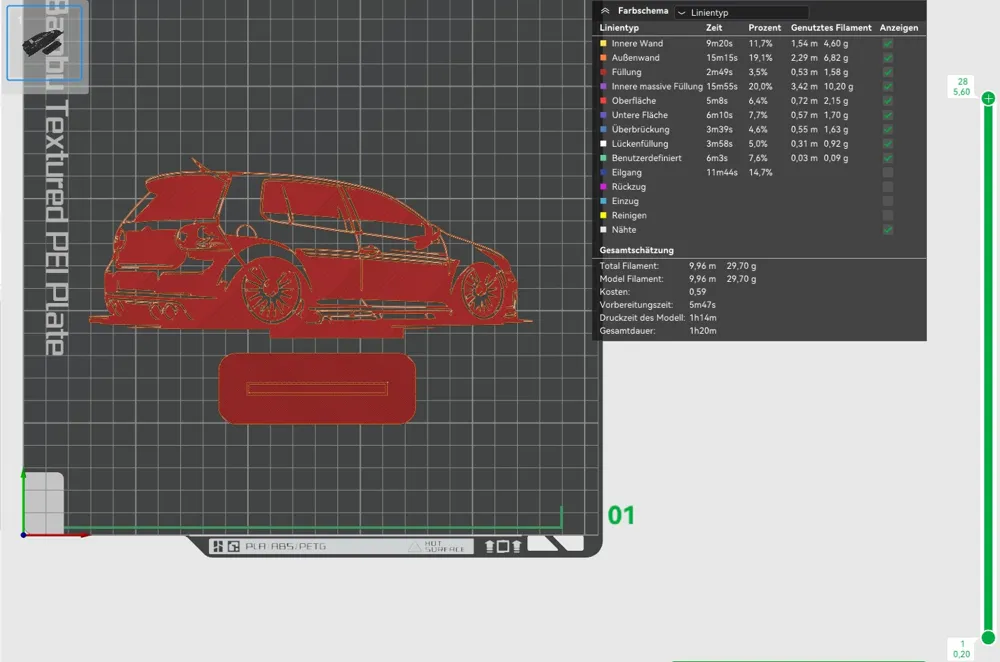Click the rightmost up-arrow icon on the plate edge
The image size is (1000, 662).
pos(517,545)
